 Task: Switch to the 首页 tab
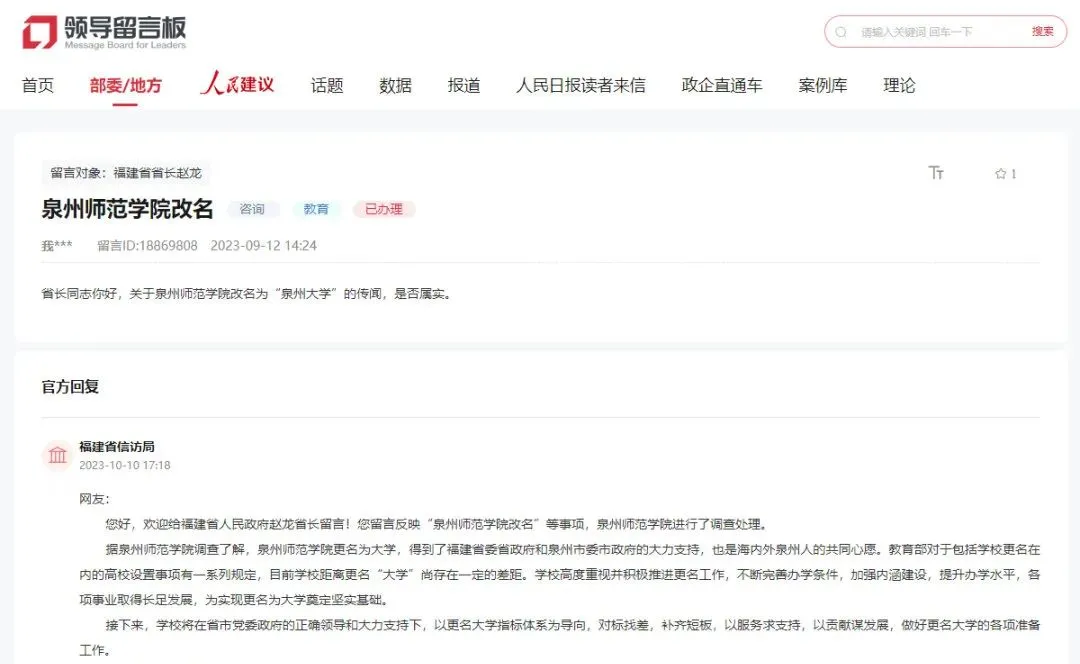38,85
